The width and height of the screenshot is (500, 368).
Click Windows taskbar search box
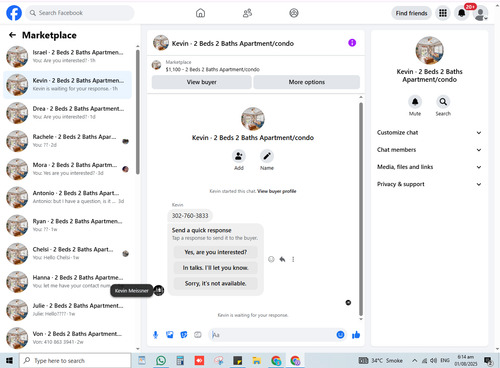[x=75, y=360]
